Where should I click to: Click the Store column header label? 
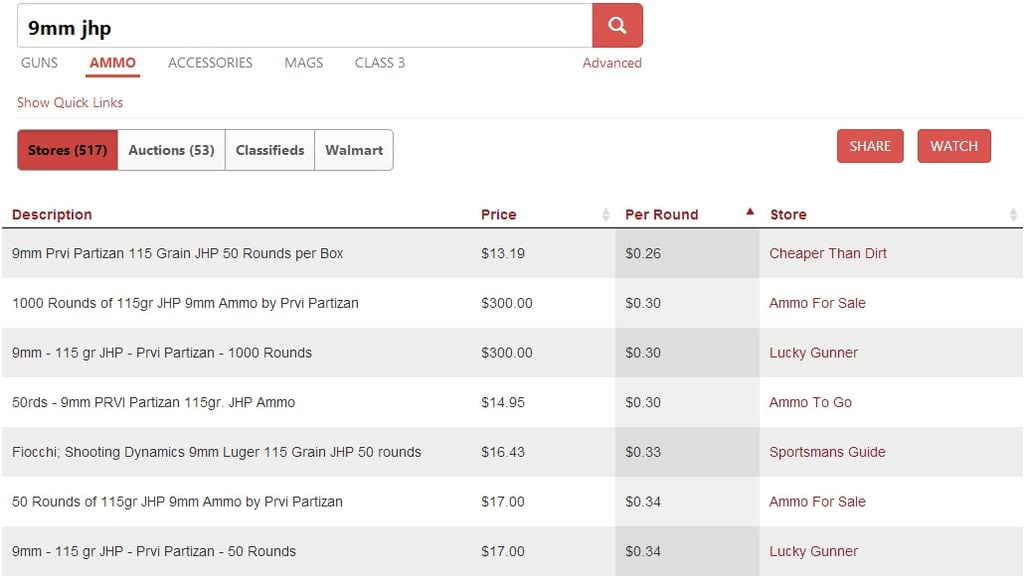pos(788,215)
